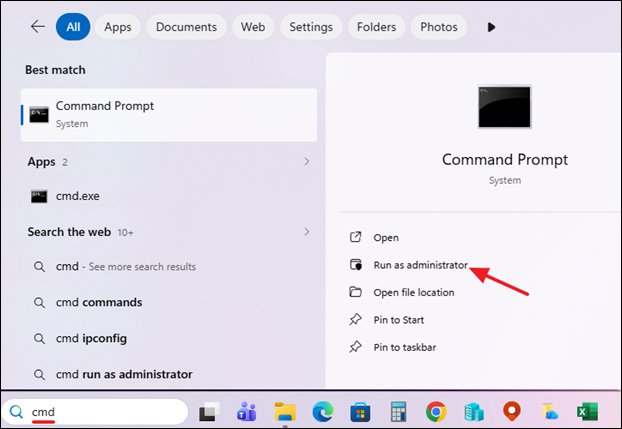Click search icon beside 'cmd run as administrator'

click(39, 375)
